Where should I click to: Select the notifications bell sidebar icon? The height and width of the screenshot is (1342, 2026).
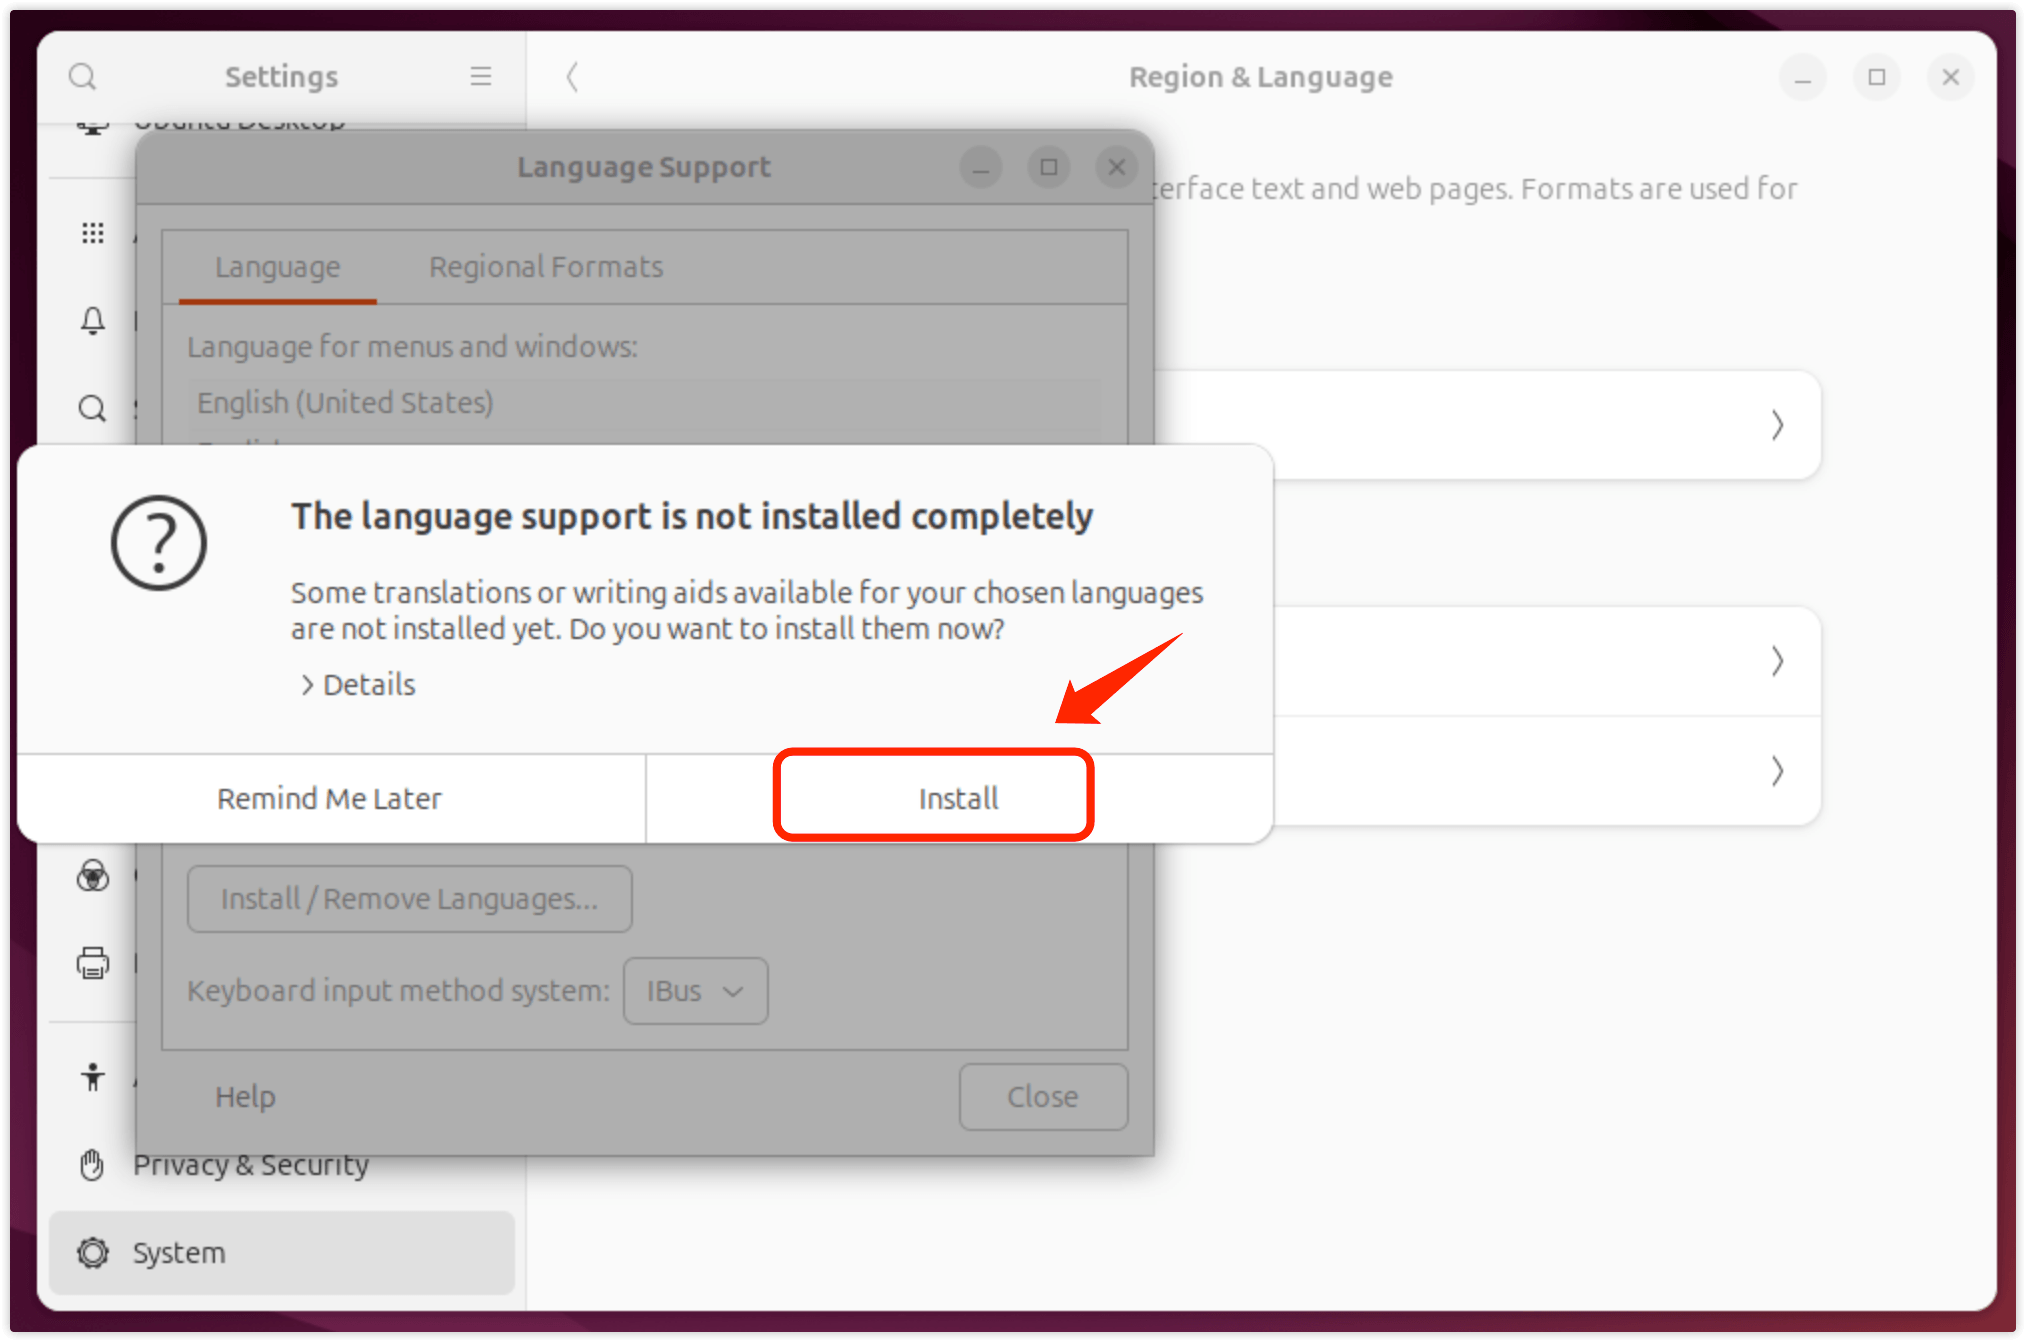93,321
